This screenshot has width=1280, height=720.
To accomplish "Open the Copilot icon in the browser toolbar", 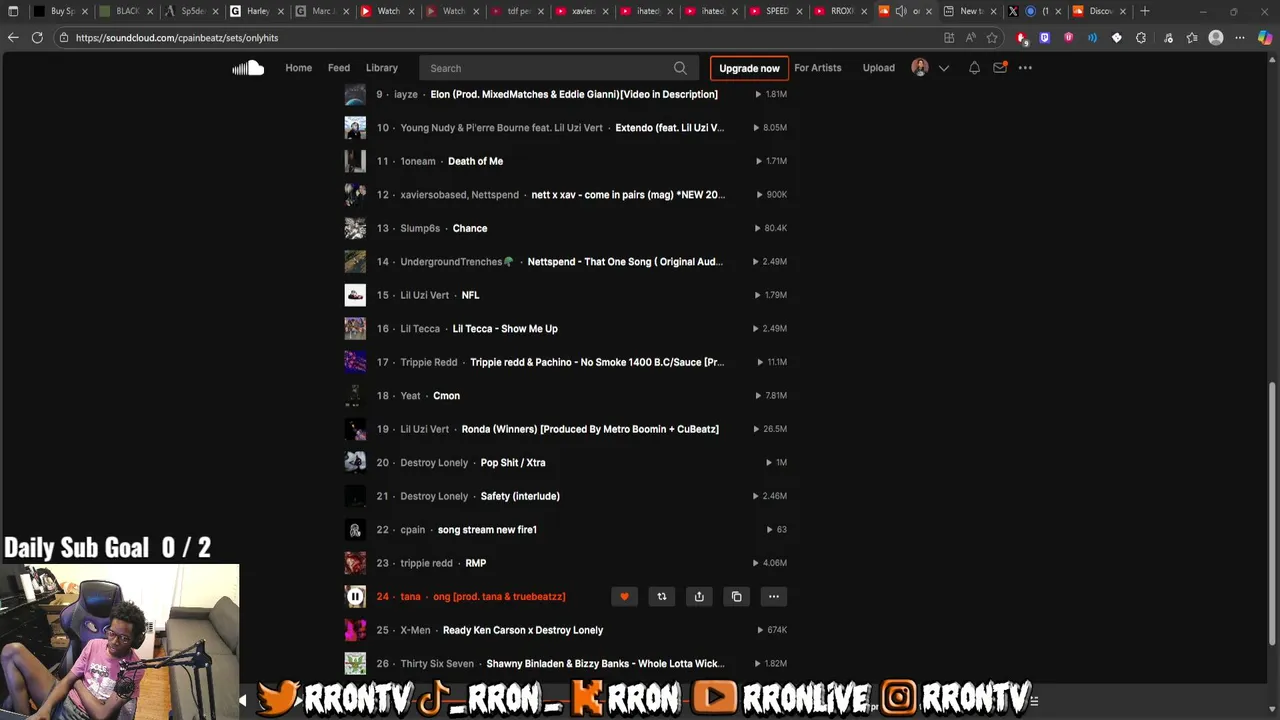I will [x=1265, y=37].
